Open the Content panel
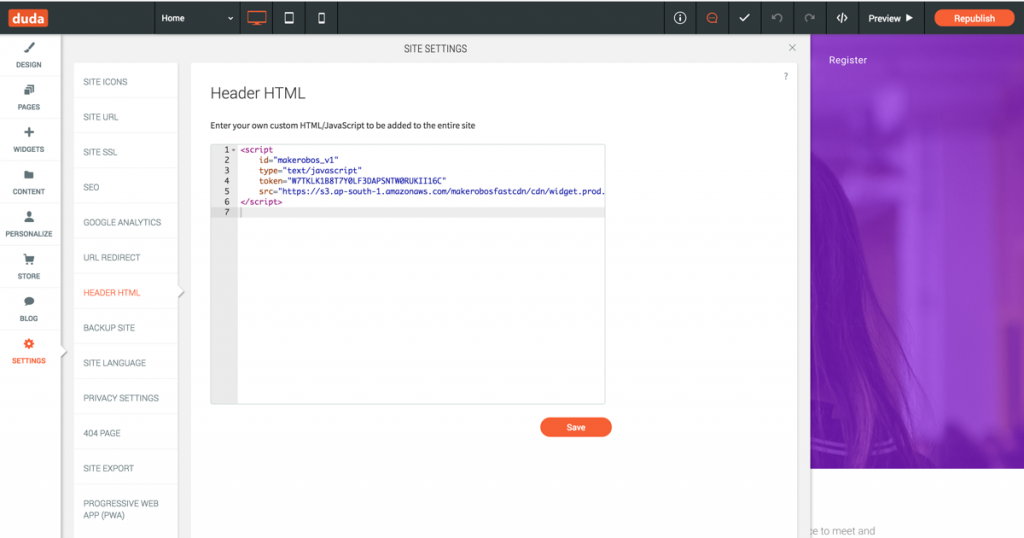The width and height of the screenshot is (1024, 538). (29, 183)
